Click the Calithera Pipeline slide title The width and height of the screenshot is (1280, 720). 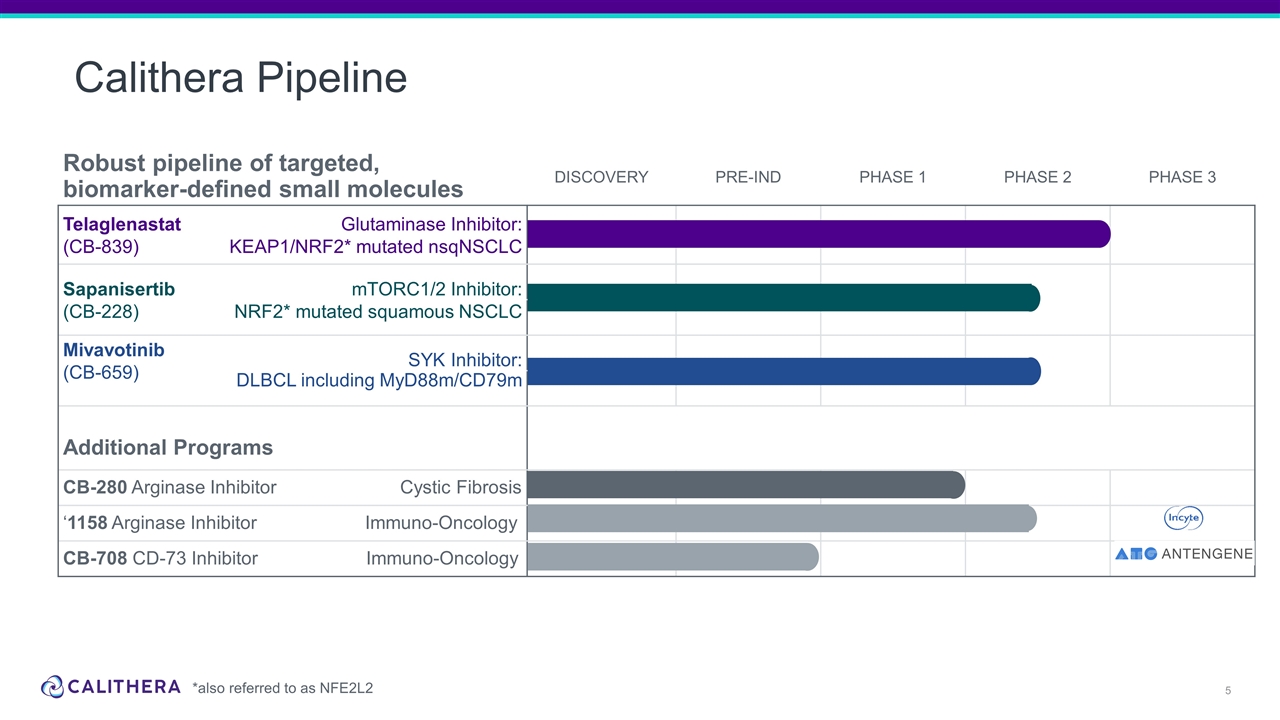pos(241,77)
